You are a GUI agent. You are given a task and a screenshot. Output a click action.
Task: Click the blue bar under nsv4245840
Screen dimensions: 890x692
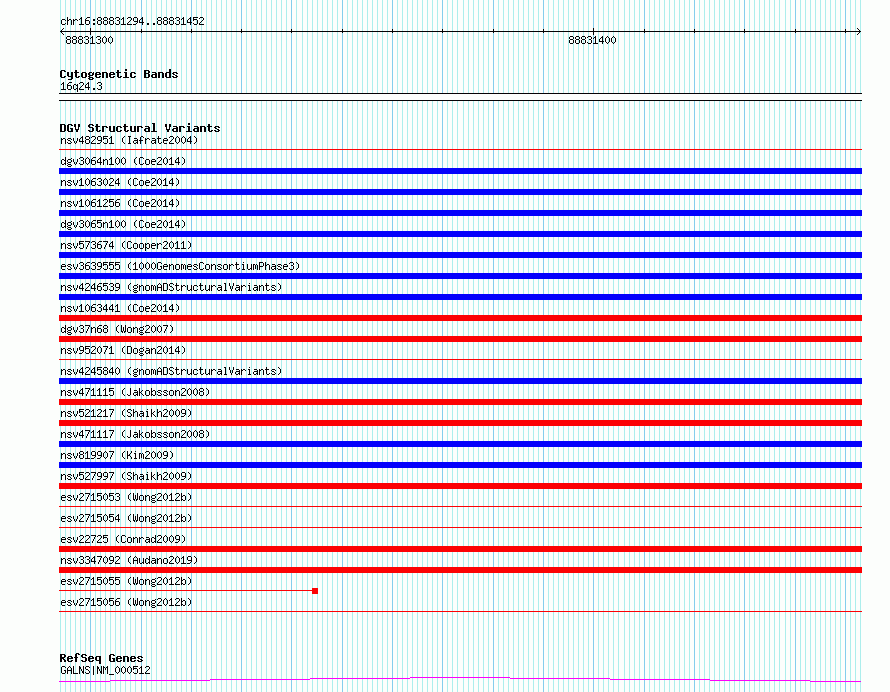[460, 381]
